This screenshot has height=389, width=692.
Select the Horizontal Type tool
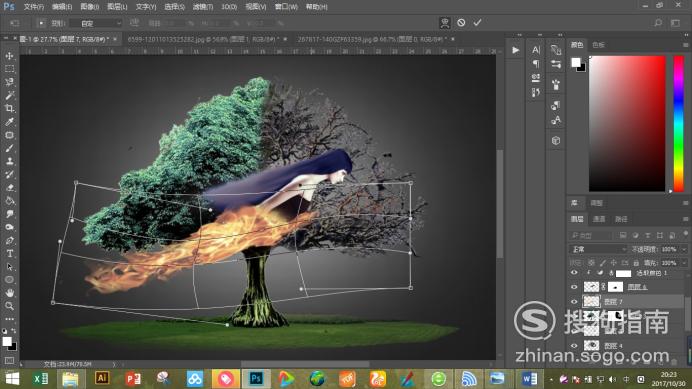click(9, 254)
